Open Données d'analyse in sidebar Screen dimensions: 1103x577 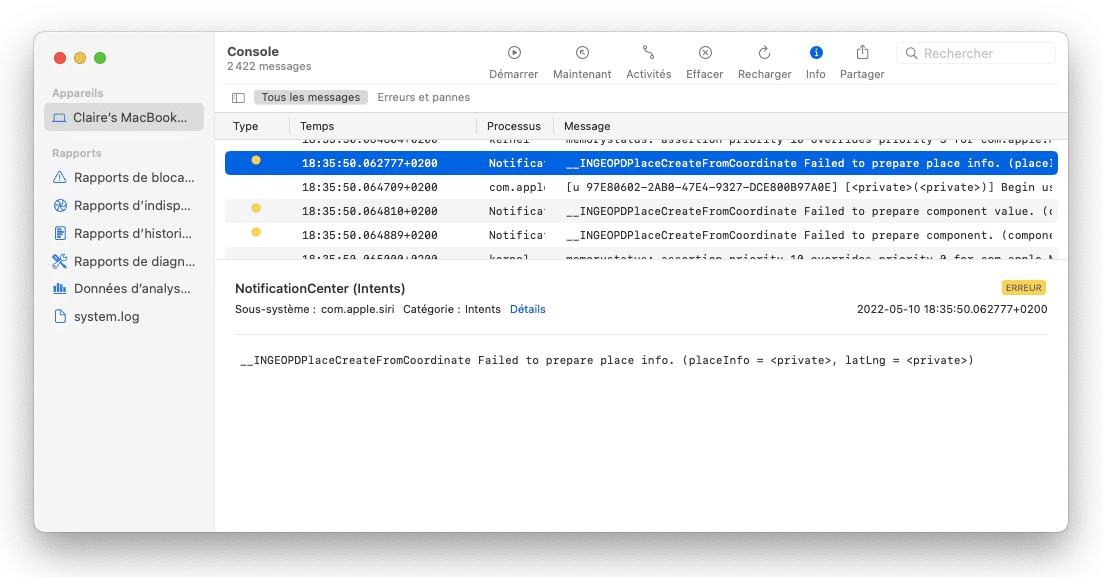(124, 289)
